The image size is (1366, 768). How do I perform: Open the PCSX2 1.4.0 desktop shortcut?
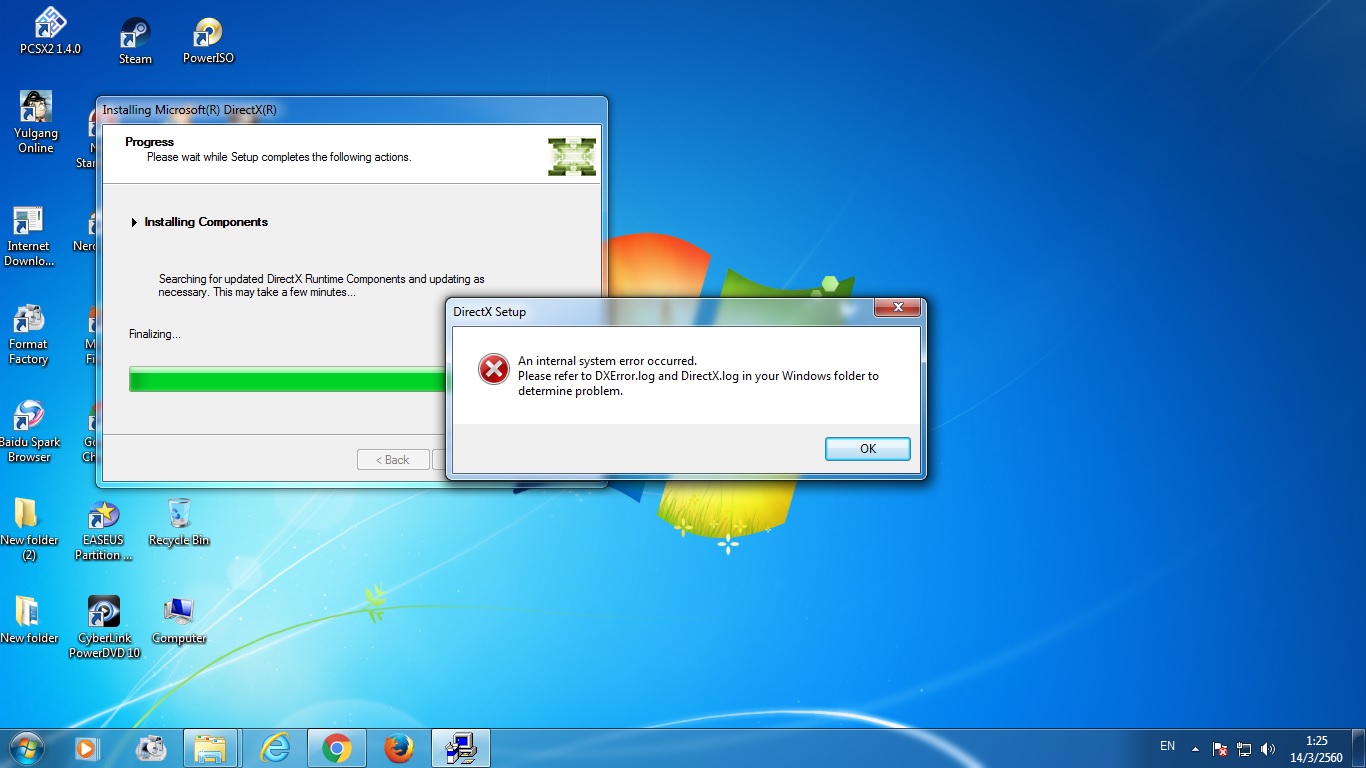[x=50, y=31]
